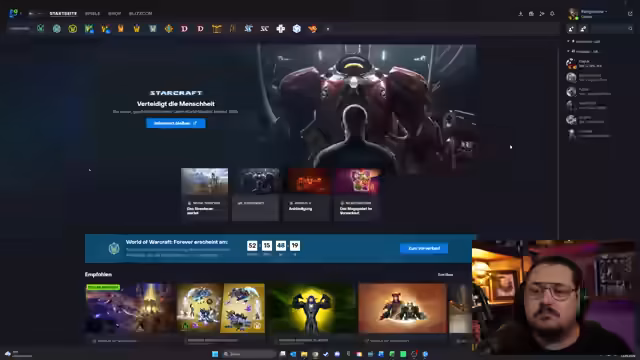Open Windows taskbar search box

coord(249,354)
